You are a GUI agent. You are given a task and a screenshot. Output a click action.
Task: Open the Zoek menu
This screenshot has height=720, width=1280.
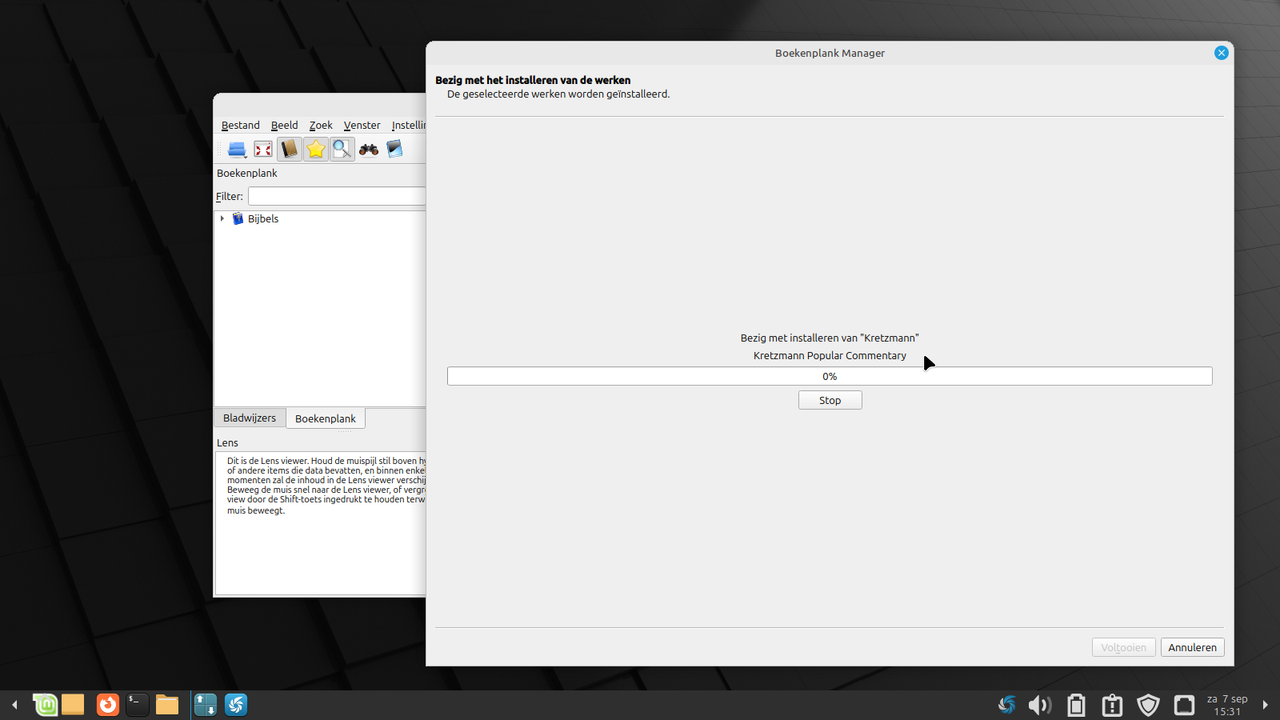[x=321, y=125]
